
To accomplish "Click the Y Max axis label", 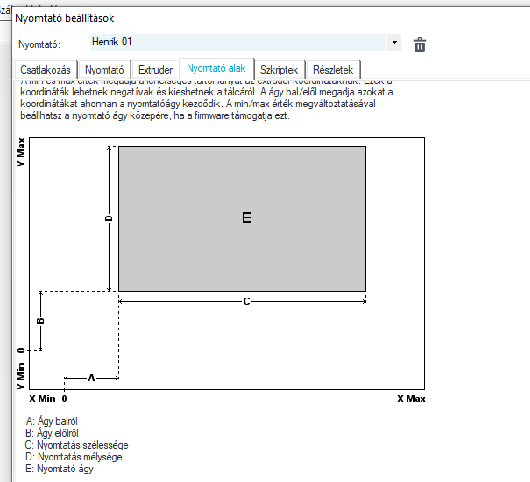I will [21, 152].
